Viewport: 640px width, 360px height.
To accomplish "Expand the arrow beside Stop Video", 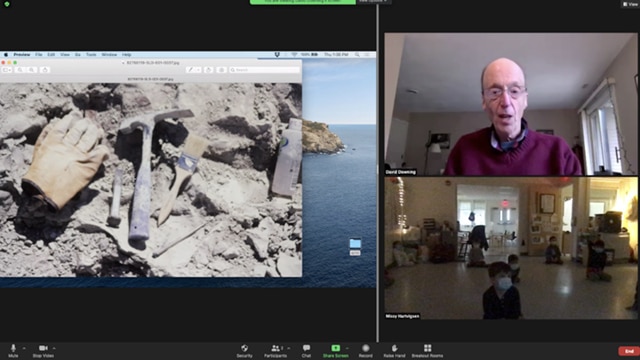I will tap(54, 348).
